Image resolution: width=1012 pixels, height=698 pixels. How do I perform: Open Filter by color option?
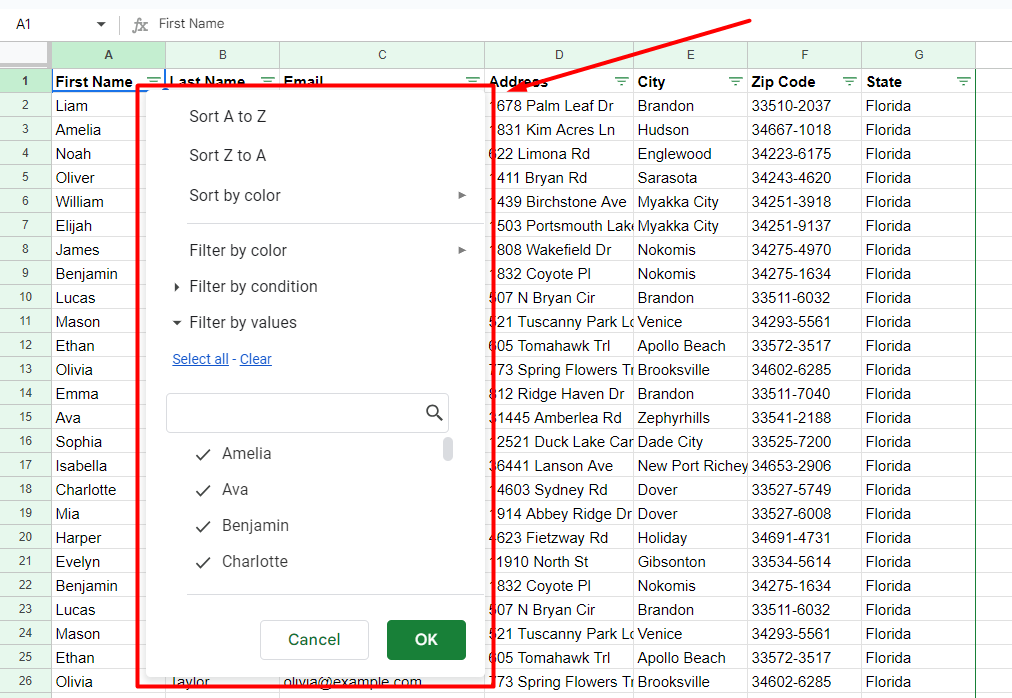(x=238, y=250)
